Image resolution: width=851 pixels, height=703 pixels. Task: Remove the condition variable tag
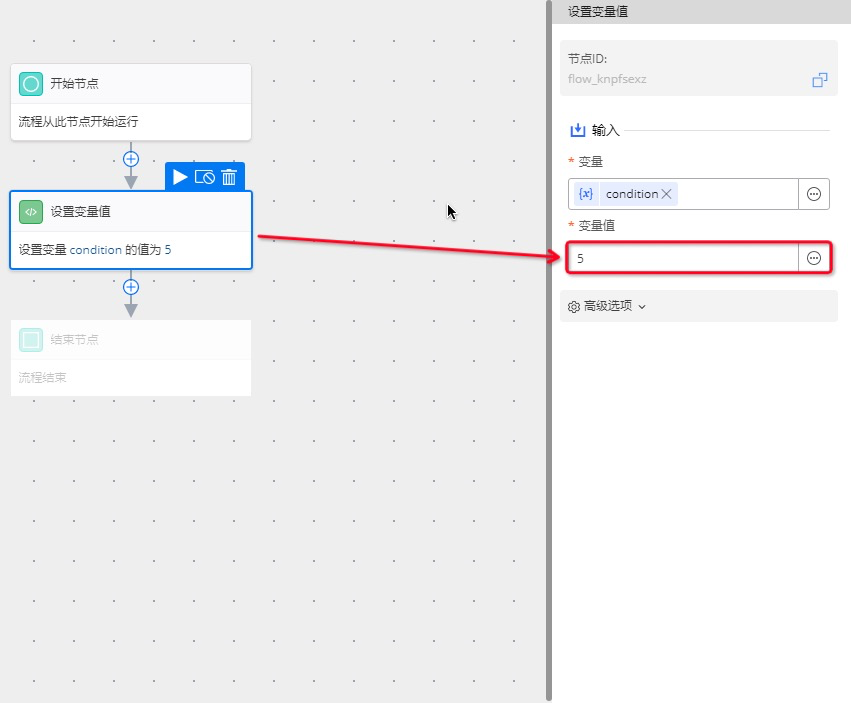click(x=666, y=194)
